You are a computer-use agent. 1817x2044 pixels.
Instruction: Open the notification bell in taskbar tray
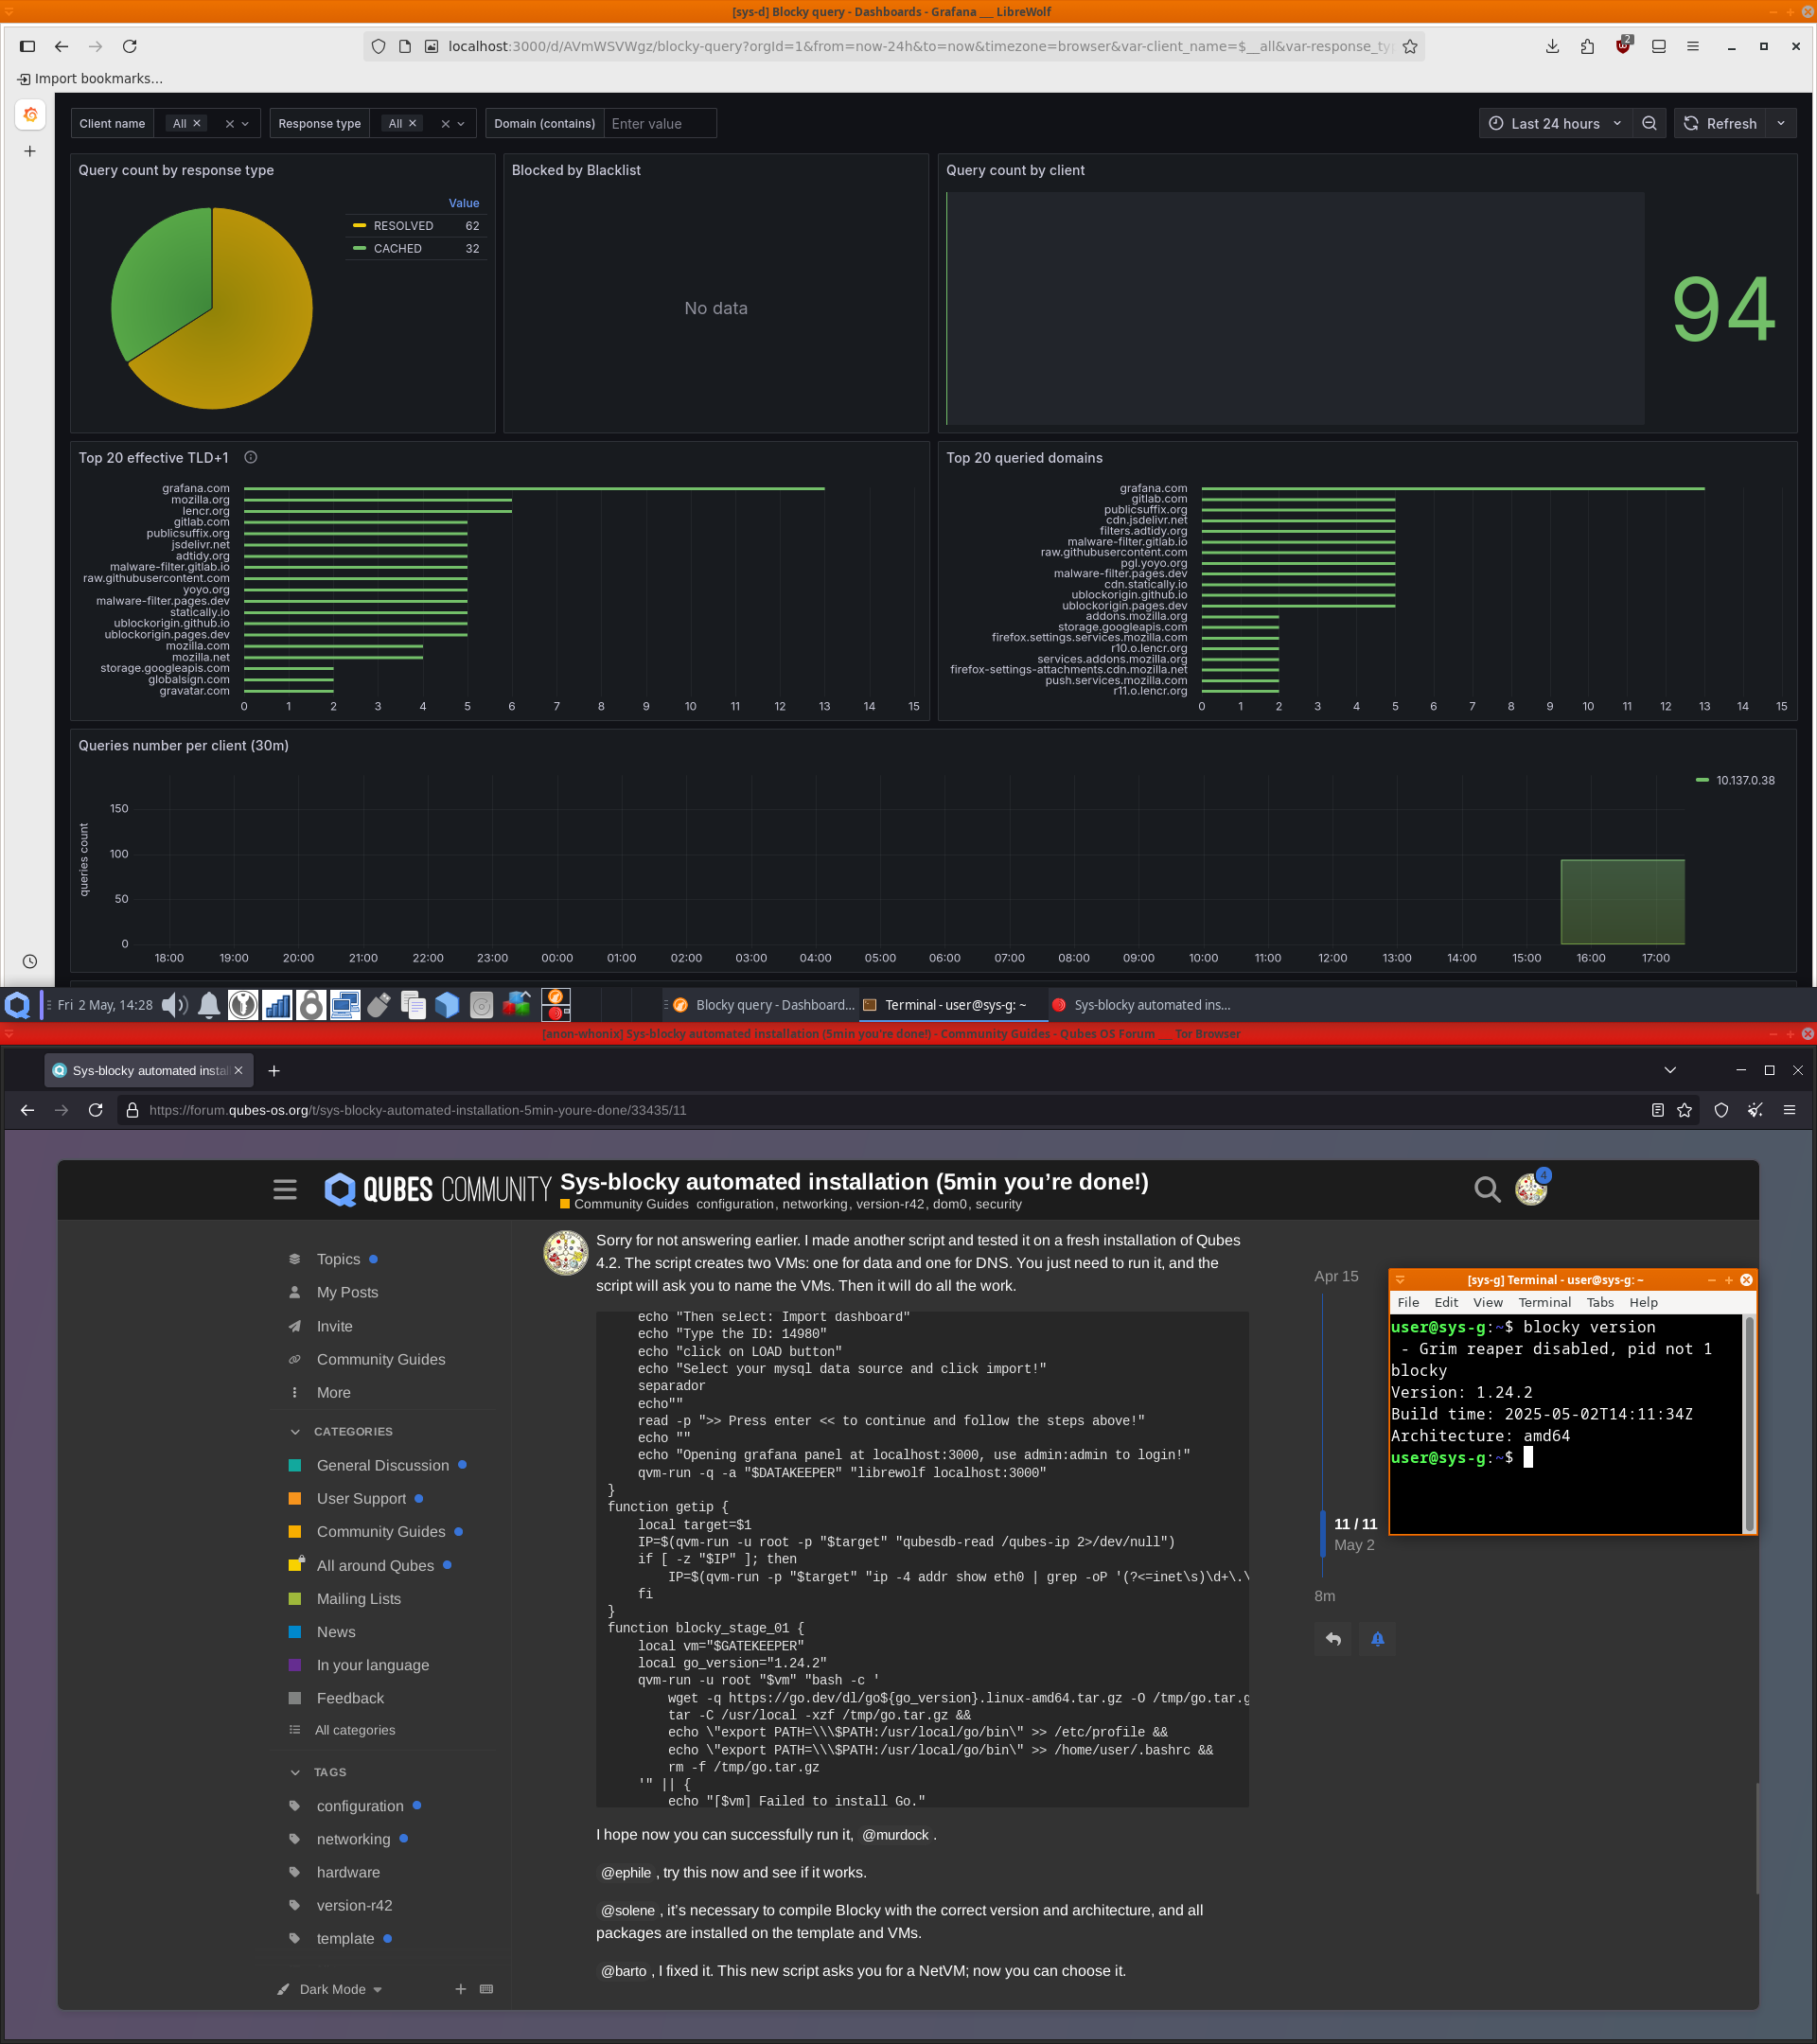tap(209, 1005)
